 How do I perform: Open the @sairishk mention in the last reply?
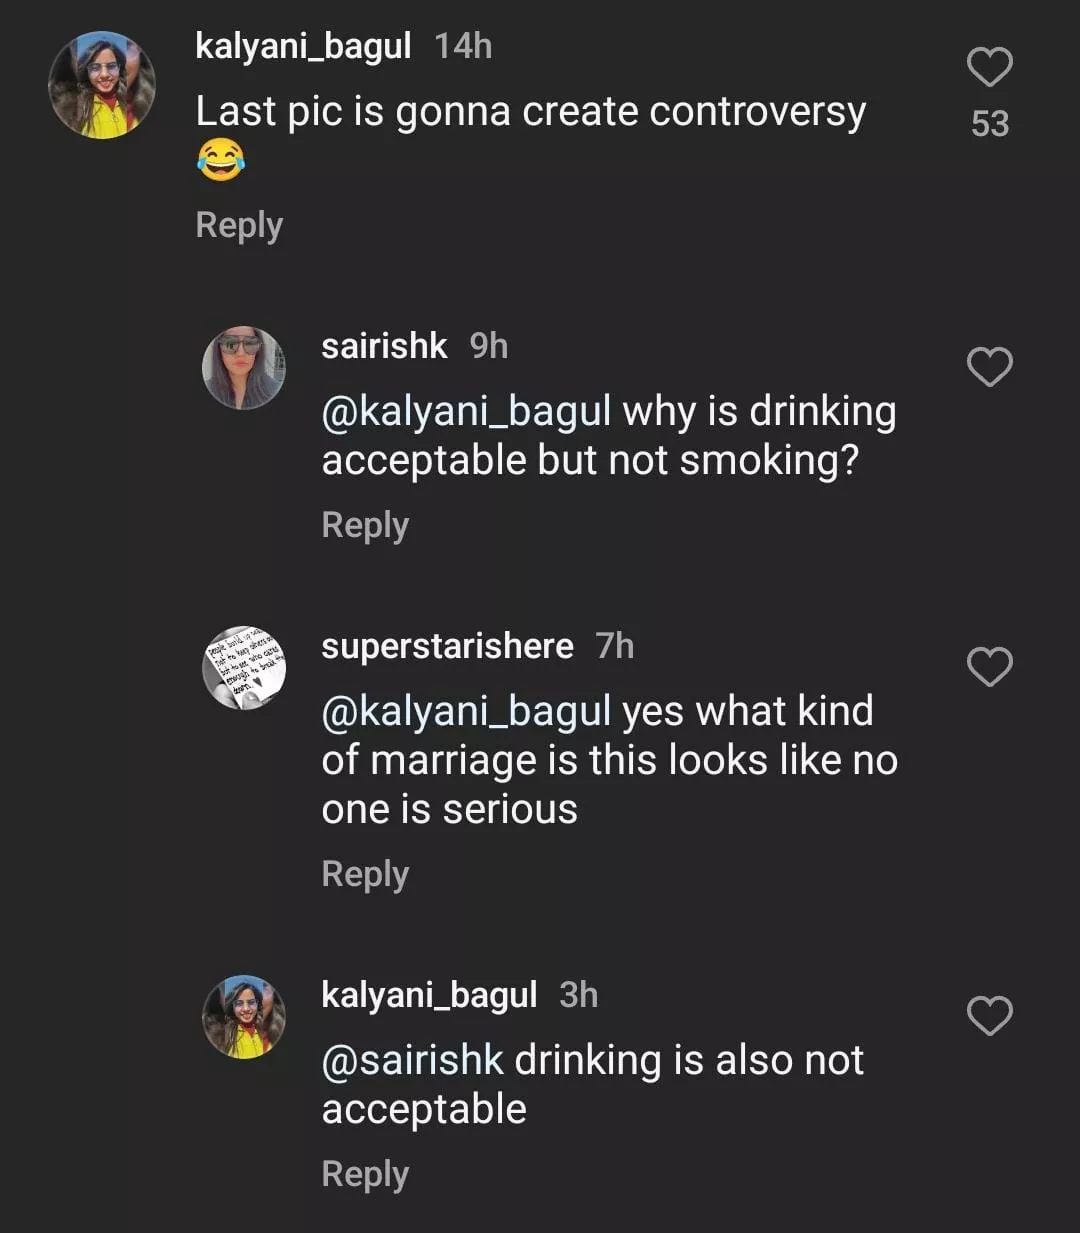(x=412, y=1061)
